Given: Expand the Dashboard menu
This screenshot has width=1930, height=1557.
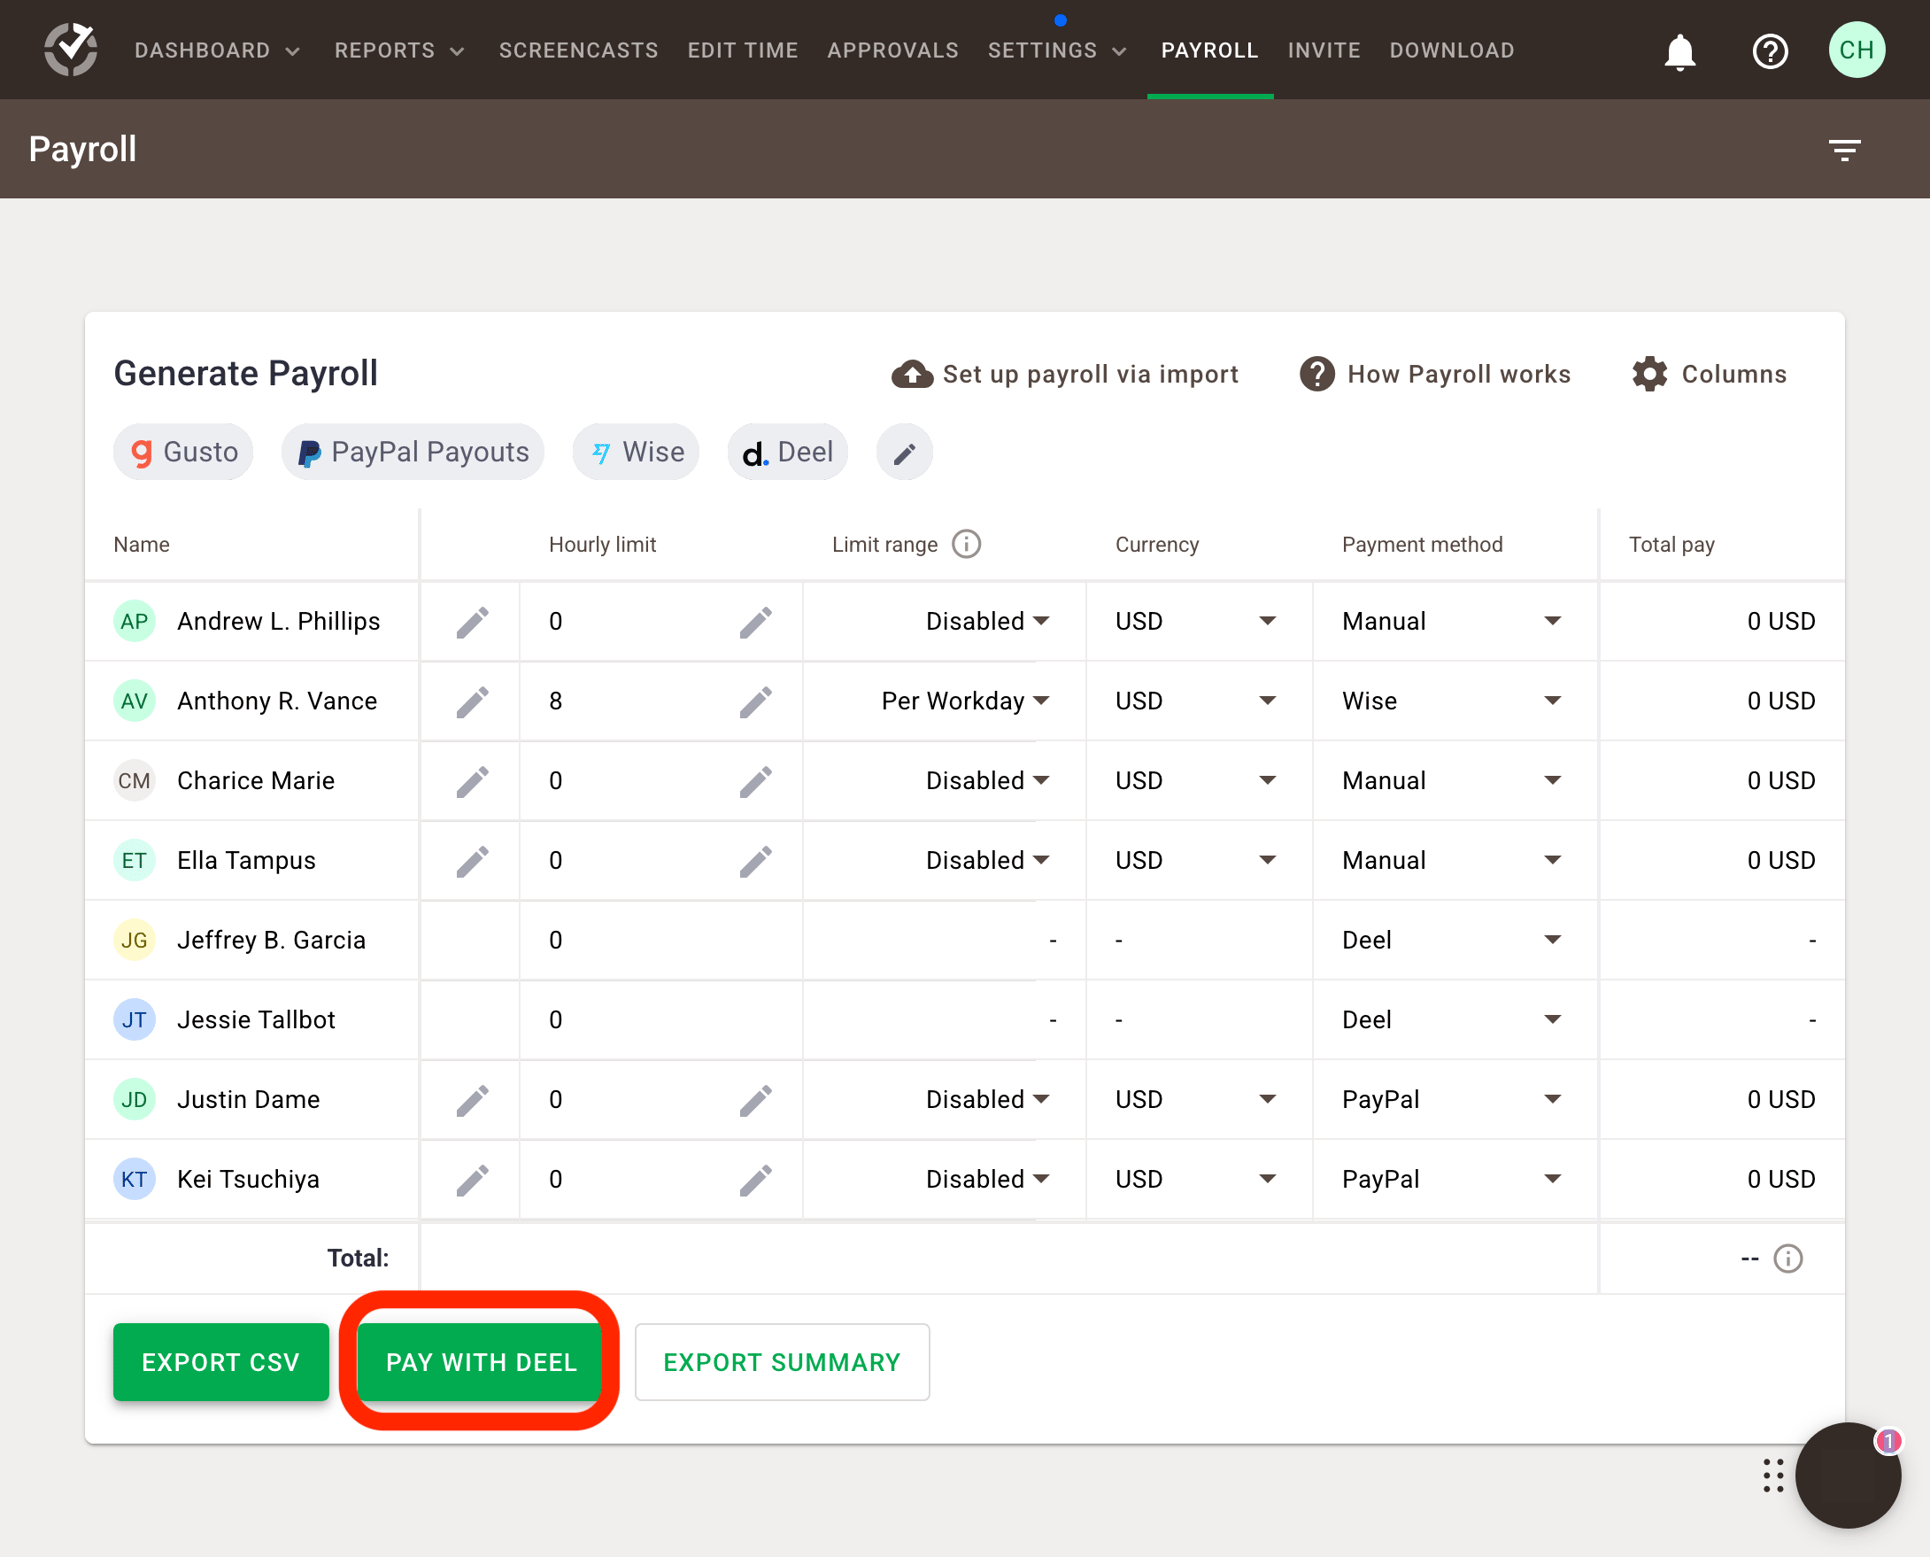Looking at the screenshot, I should 217,50.
